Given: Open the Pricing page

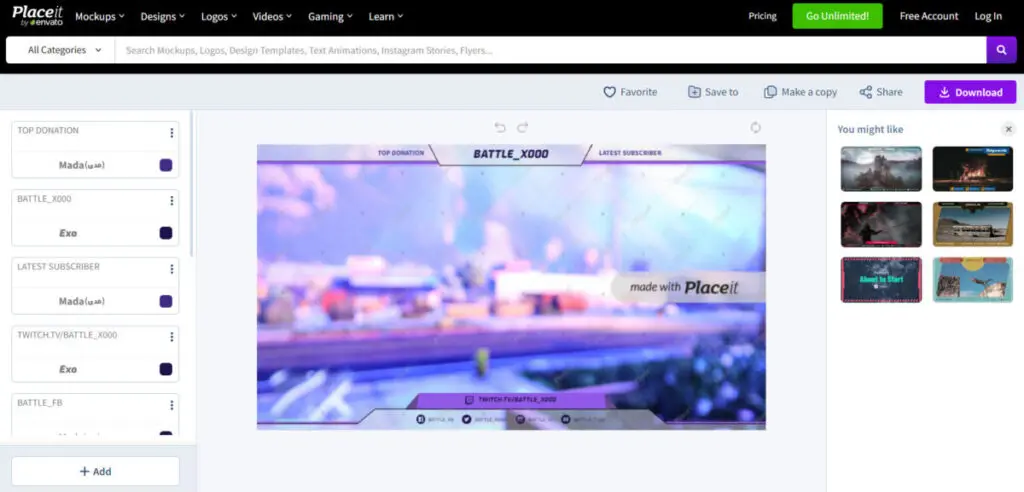Looking at the screenshot, I should coord(762,16).
